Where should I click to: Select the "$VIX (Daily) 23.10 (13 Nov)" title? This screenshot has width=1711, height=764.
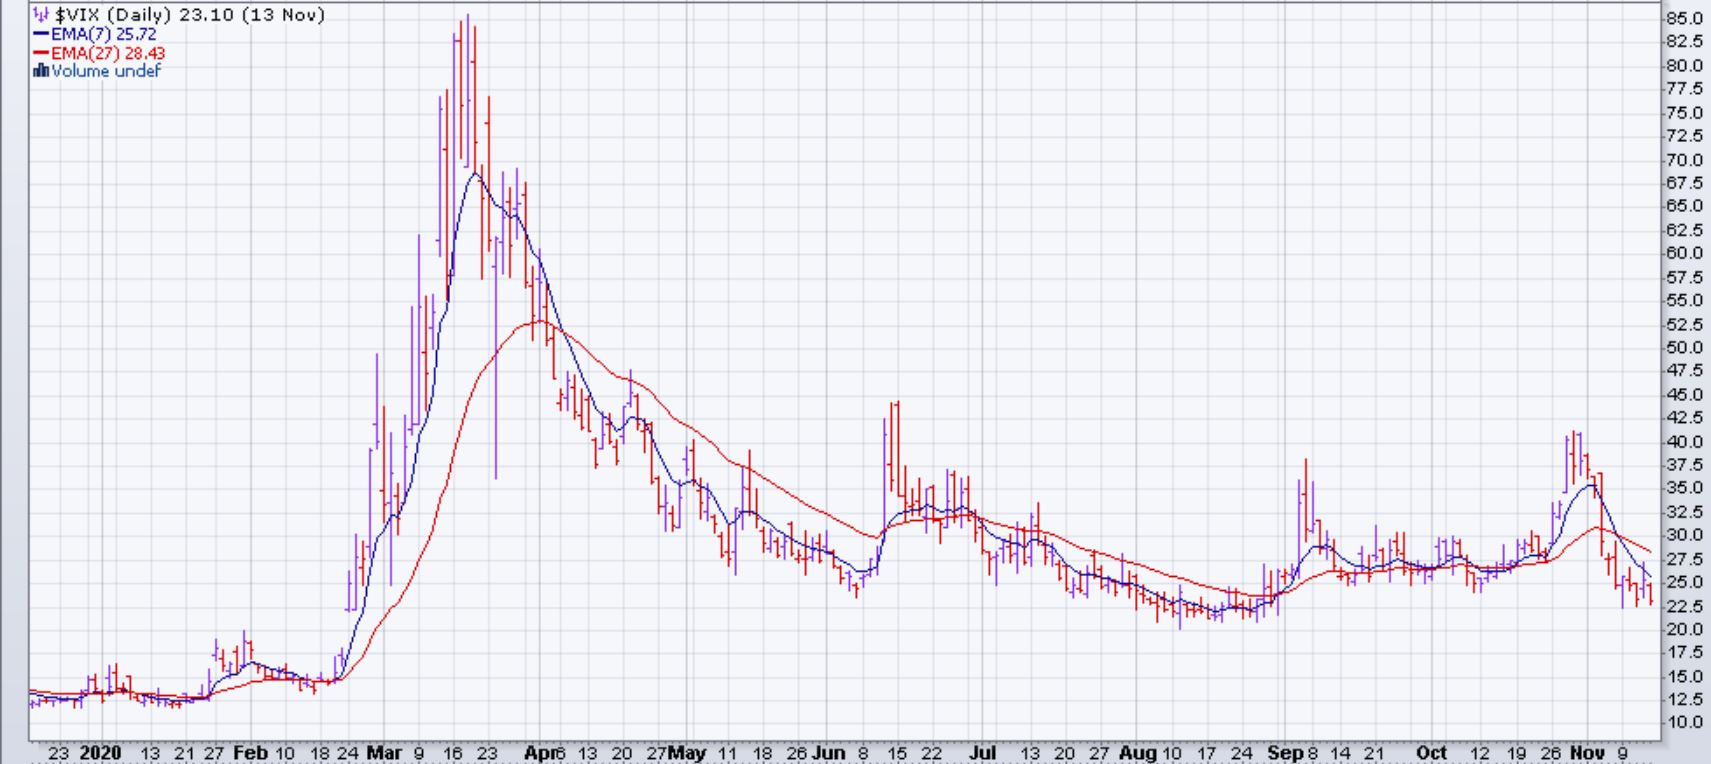click(x=190, y=15)
